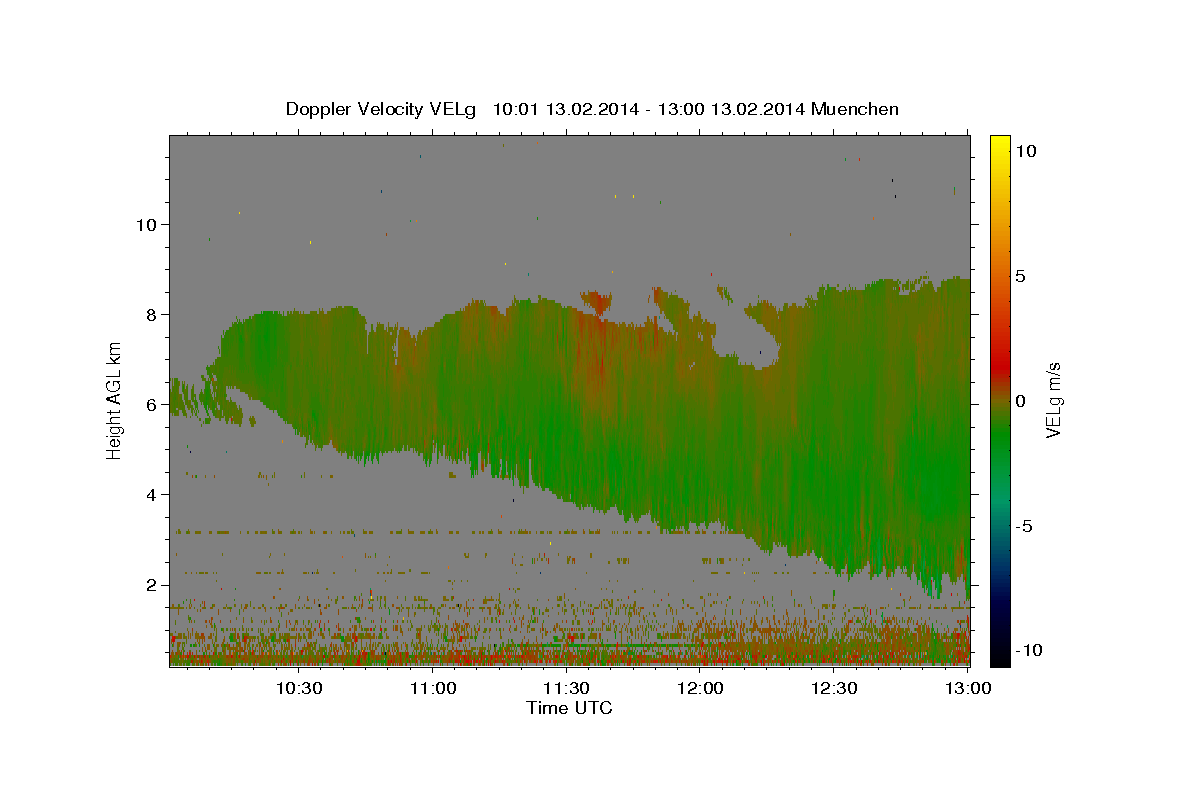
Task: Click the 10:30 time tick label
Action: tap(299, 688)
